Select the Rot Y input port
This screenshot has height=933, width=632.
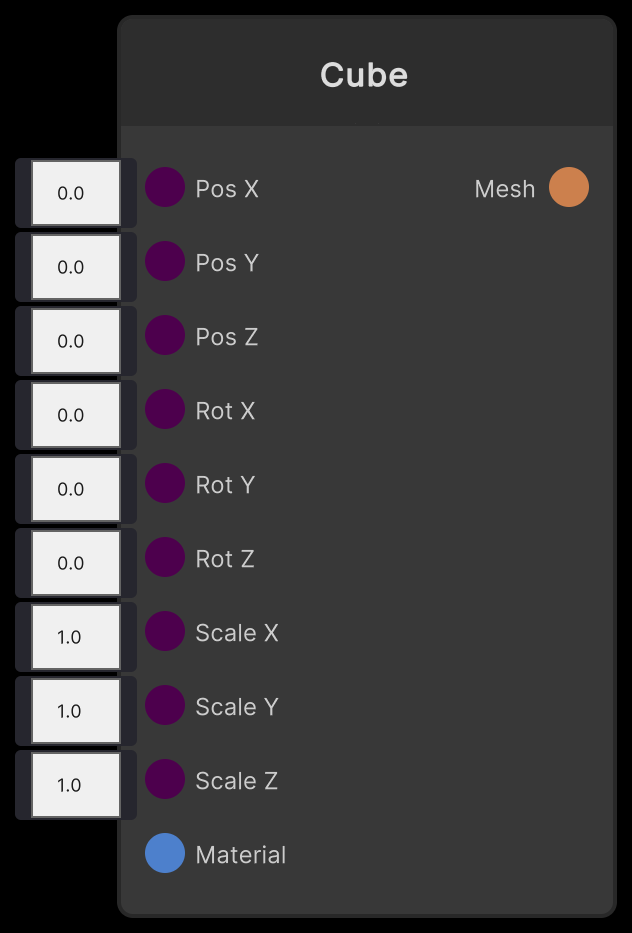pyautogui.click(x=165, y=484)
